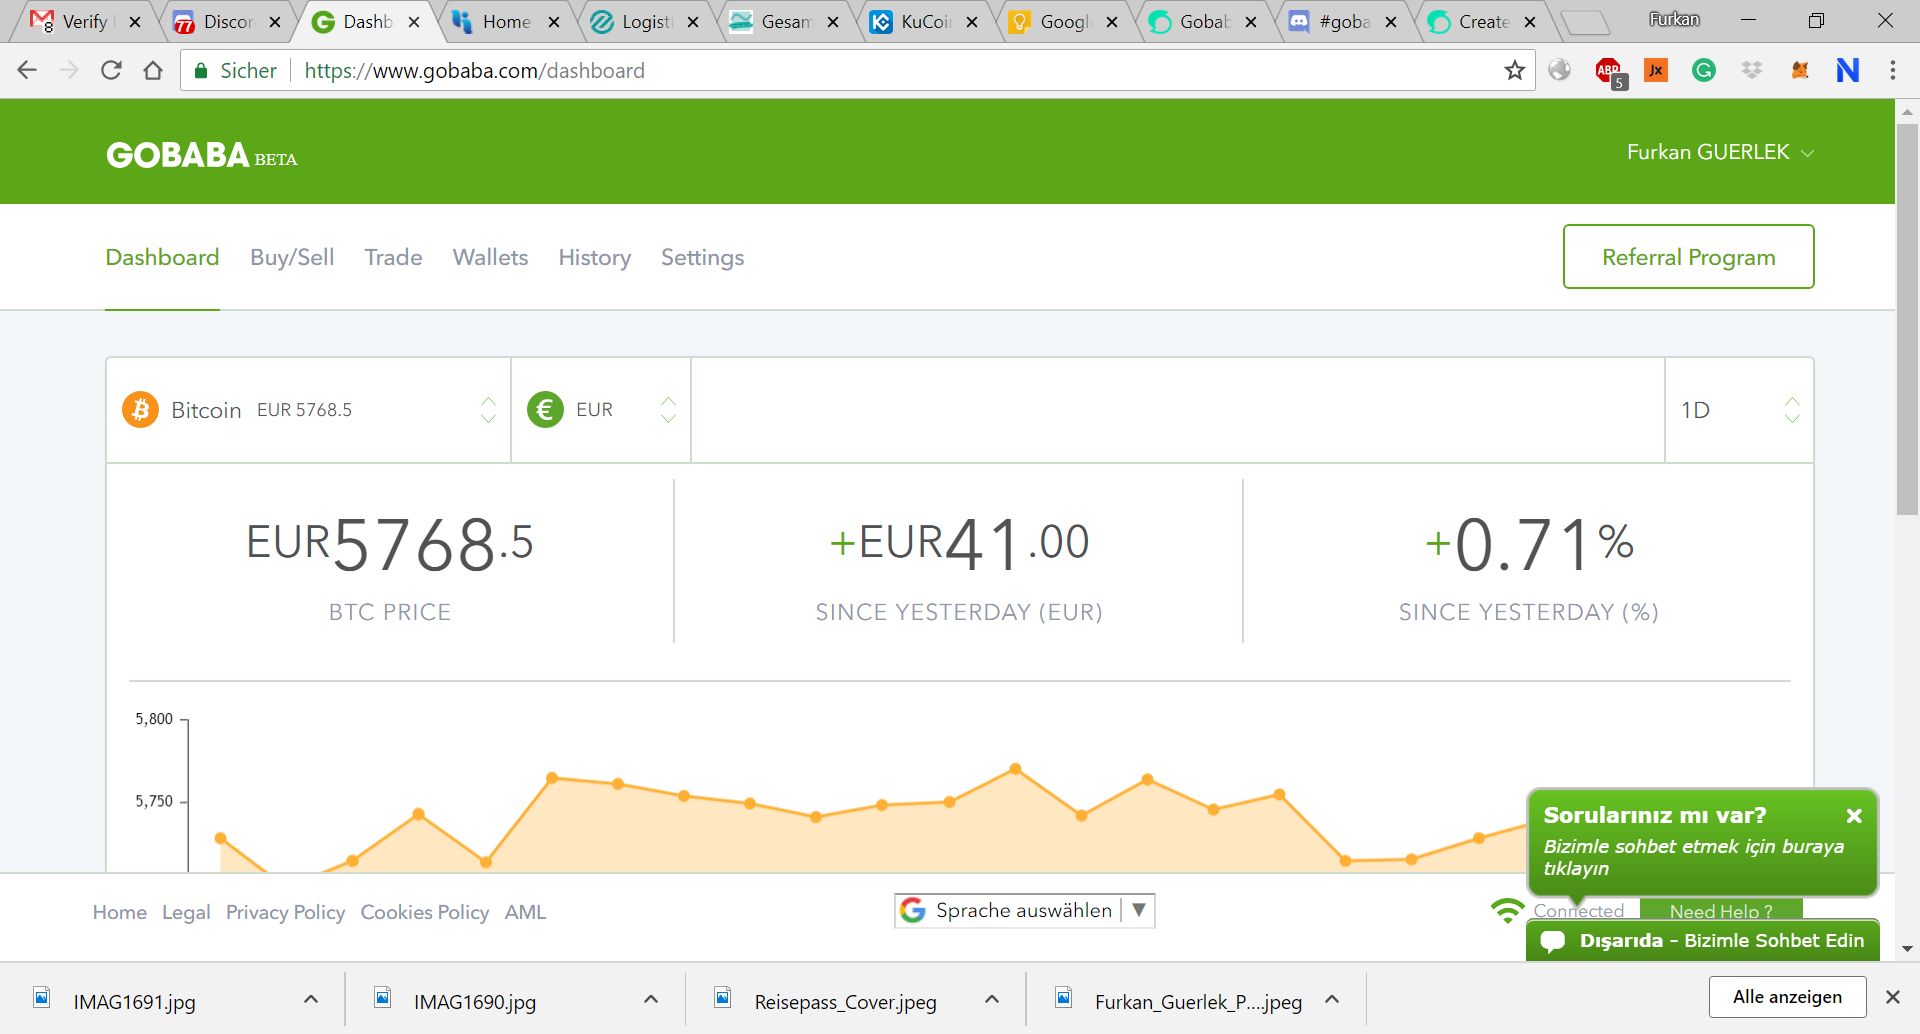This screenshot has width=1920, height=1034.
Task: Switch to the Logisti browser tab
Action: point(645,22)
